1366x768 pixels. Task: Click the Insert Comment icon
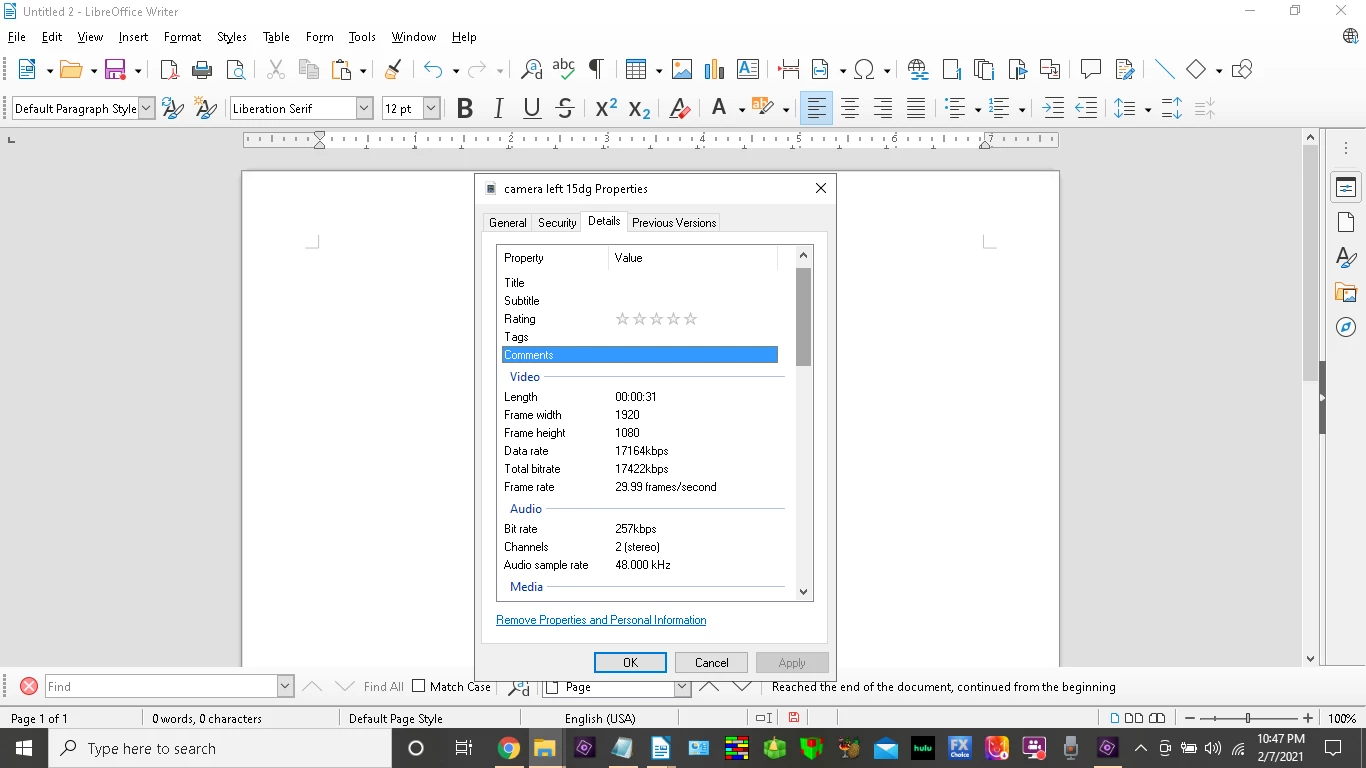pos(1091,69)
